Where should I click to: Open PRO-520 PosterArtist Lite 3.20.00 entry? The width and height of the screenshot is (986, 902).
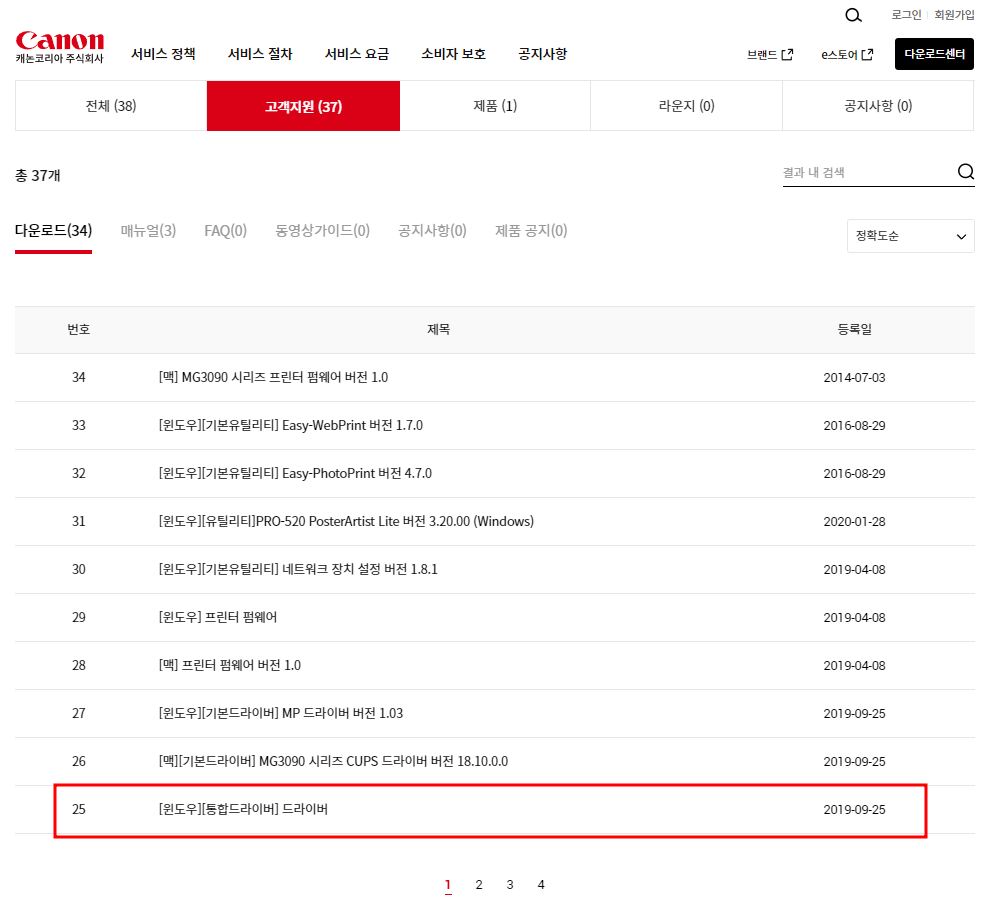pyautogui.click(x=346, y=521)
